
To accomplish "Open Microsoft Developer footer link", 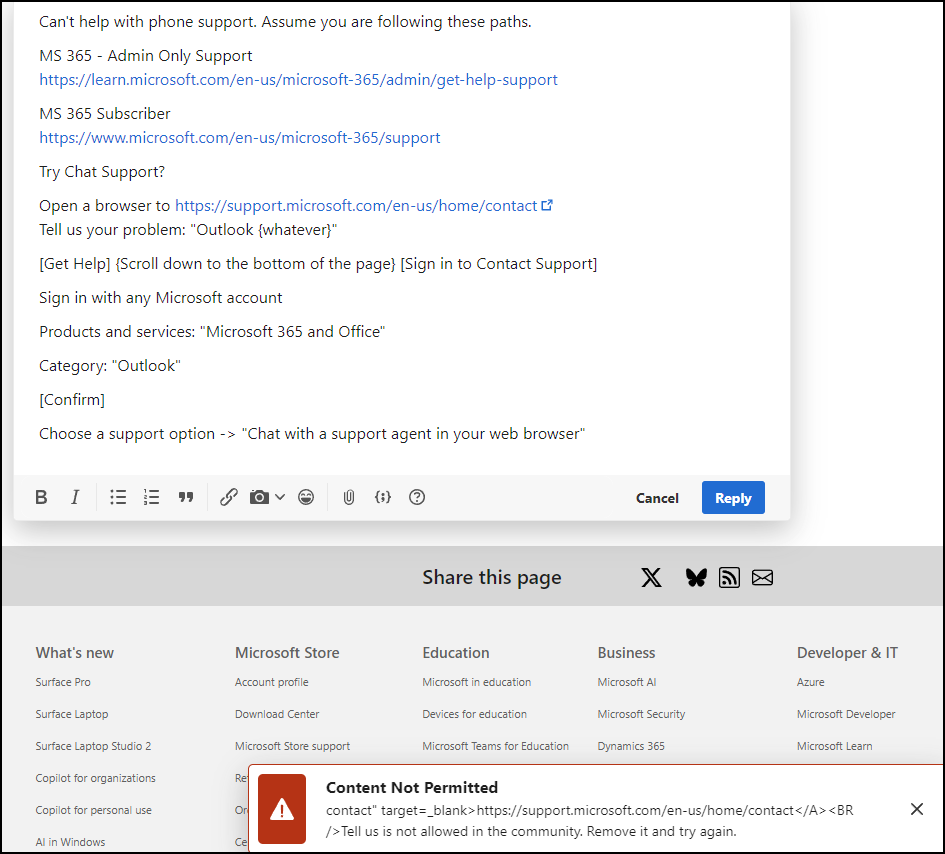I will click(x=846, y=714).
